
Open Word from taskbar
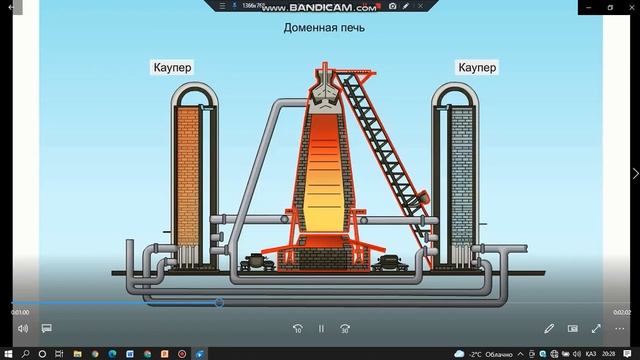click(x=130, y=354)
